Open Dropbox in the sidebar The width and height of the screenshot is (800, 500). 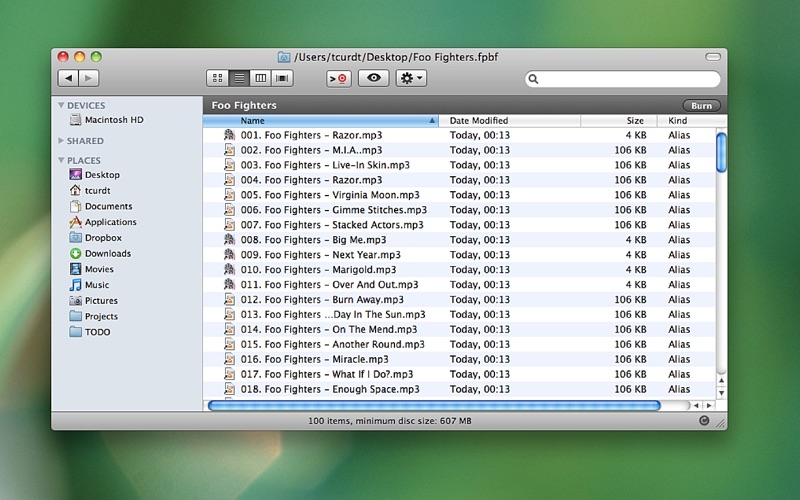[96, 238]
